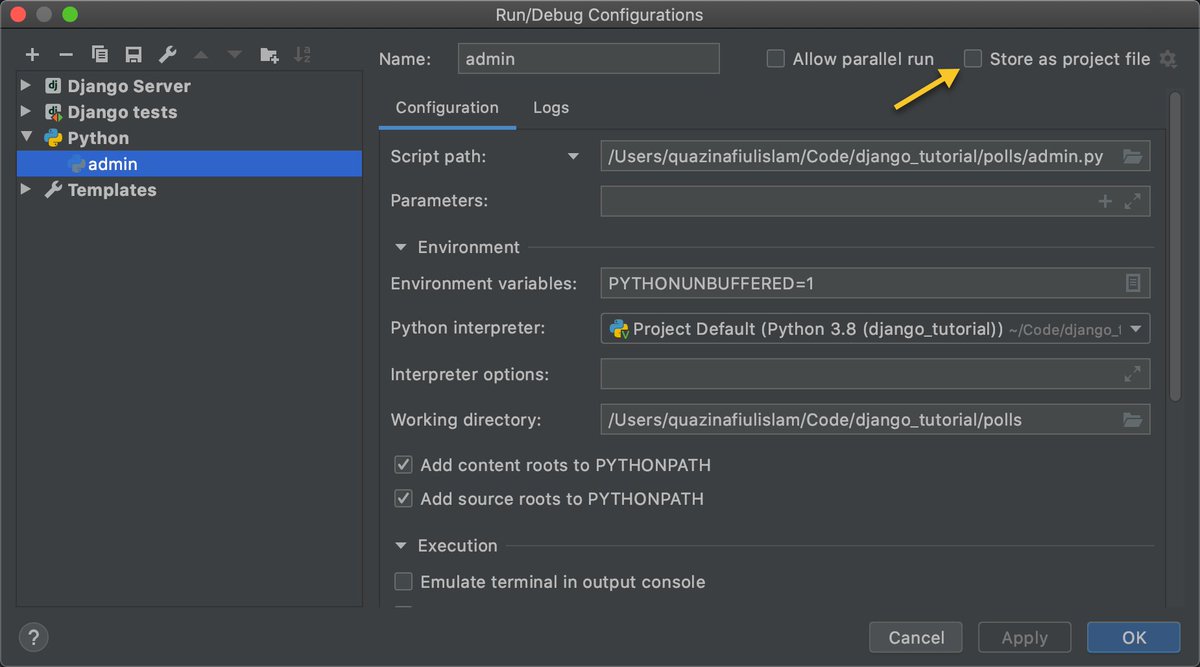Switch to the Configuration tab

447,108
